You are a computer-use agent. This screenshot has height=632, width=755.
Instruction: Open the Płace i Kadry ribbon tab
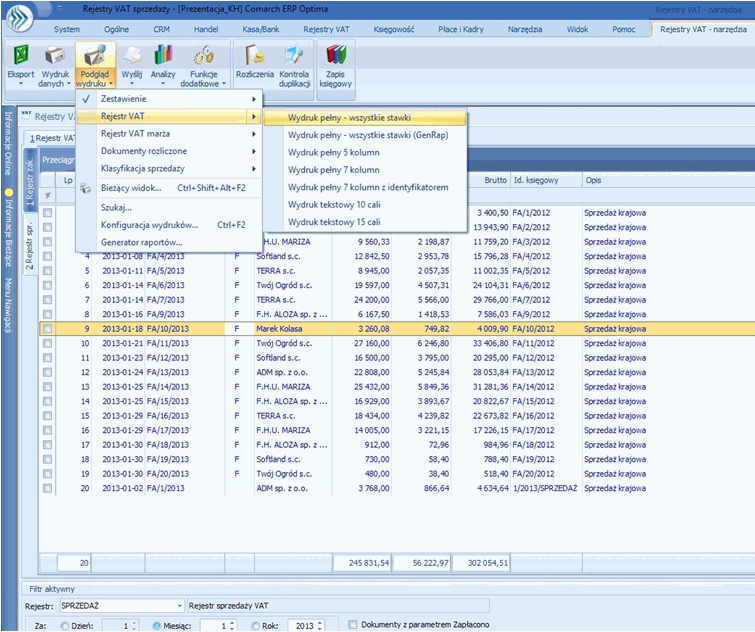461,29
